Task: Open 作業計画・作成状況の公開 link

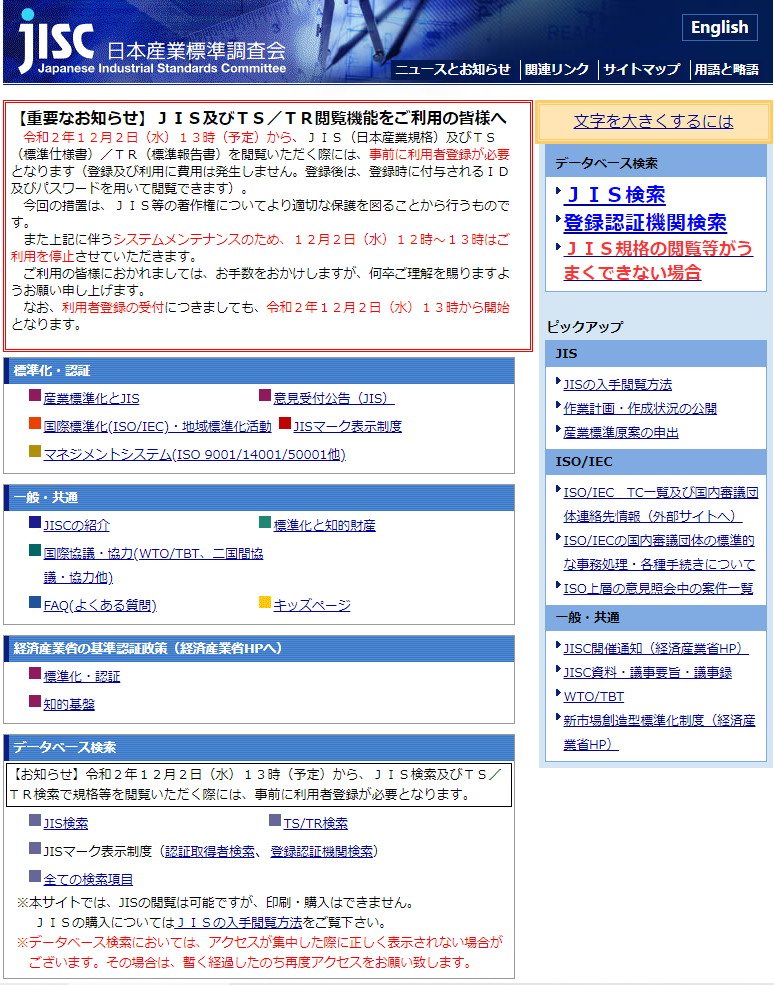Action: point(640,408)
